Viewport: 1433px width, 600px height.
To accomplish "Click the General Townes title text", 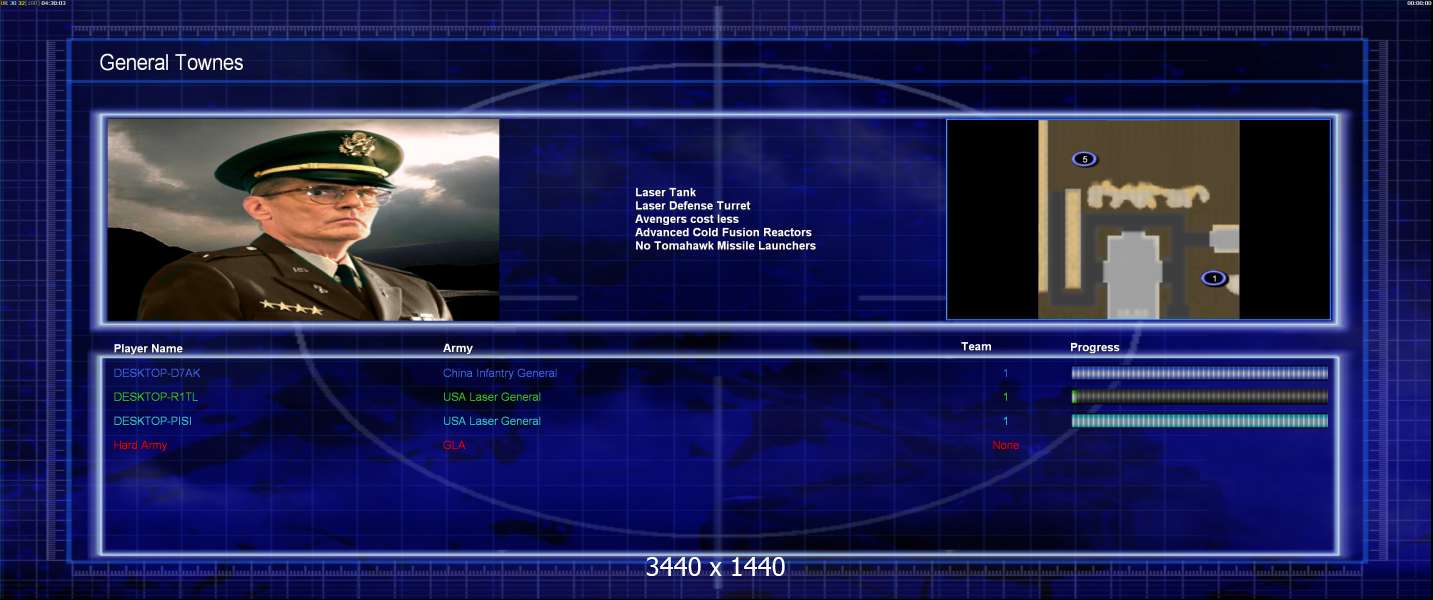I will click(x=171, y=63).
